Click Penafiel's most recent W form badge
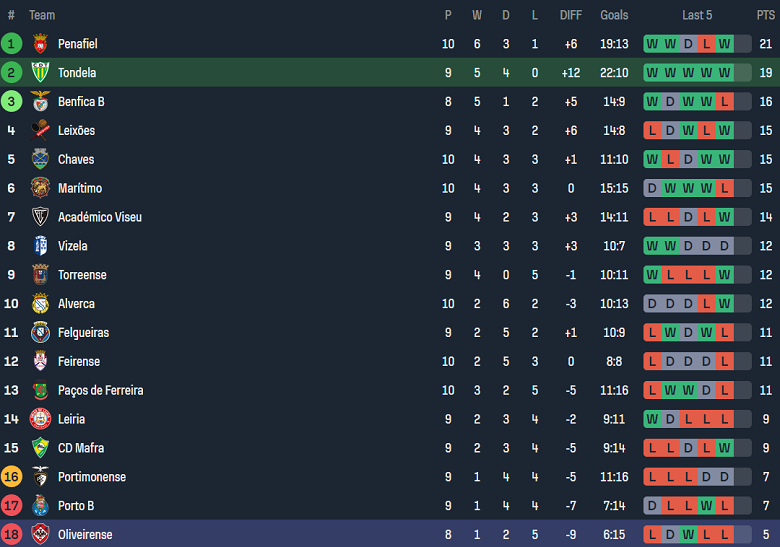The height and width of the screenshot is (547, 780). tap(724, 44)
